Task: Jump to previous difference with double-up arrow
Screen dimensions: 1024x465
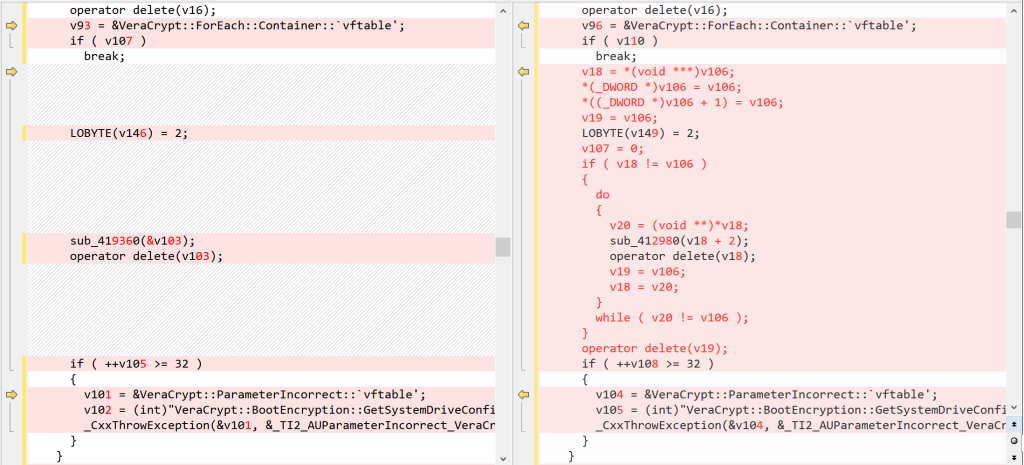Action: click(x=1016, y=425)
